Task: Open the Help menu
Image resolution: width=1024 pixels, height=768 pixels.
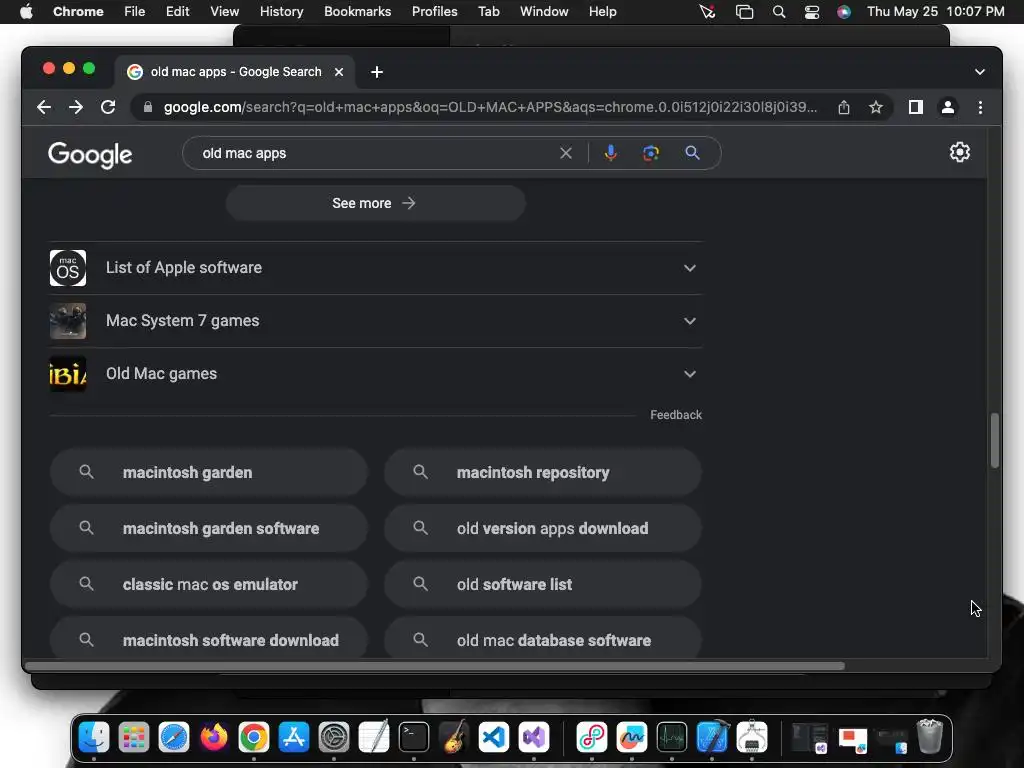Action: pos(602,11)
